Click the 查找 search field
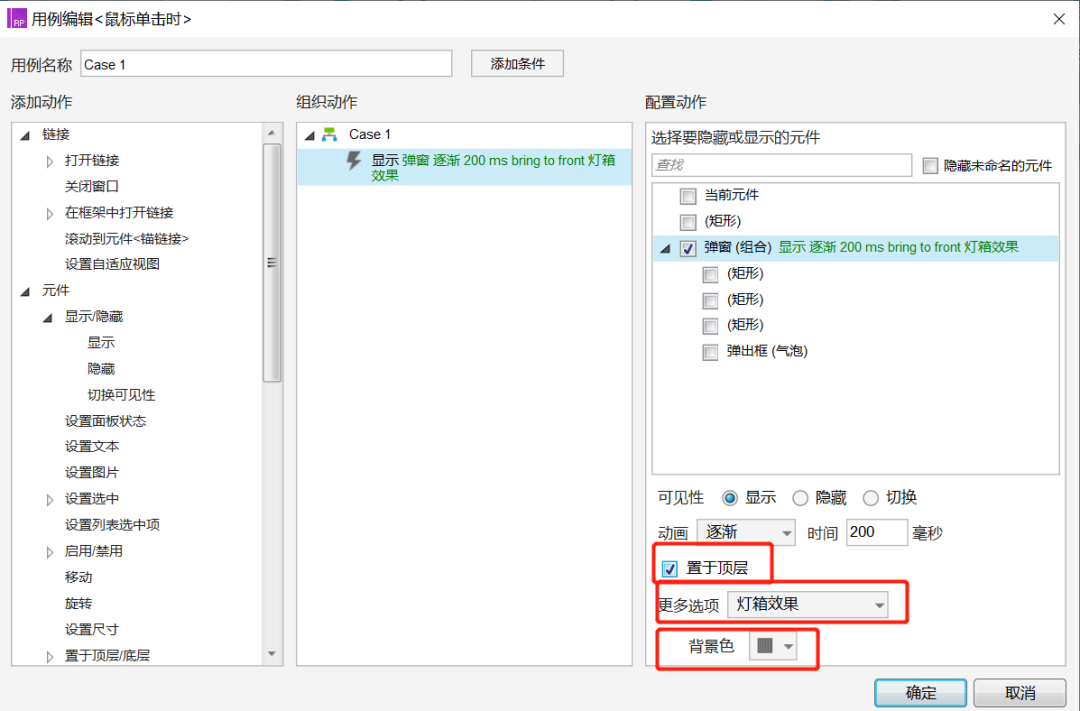 tap(781, 165)
